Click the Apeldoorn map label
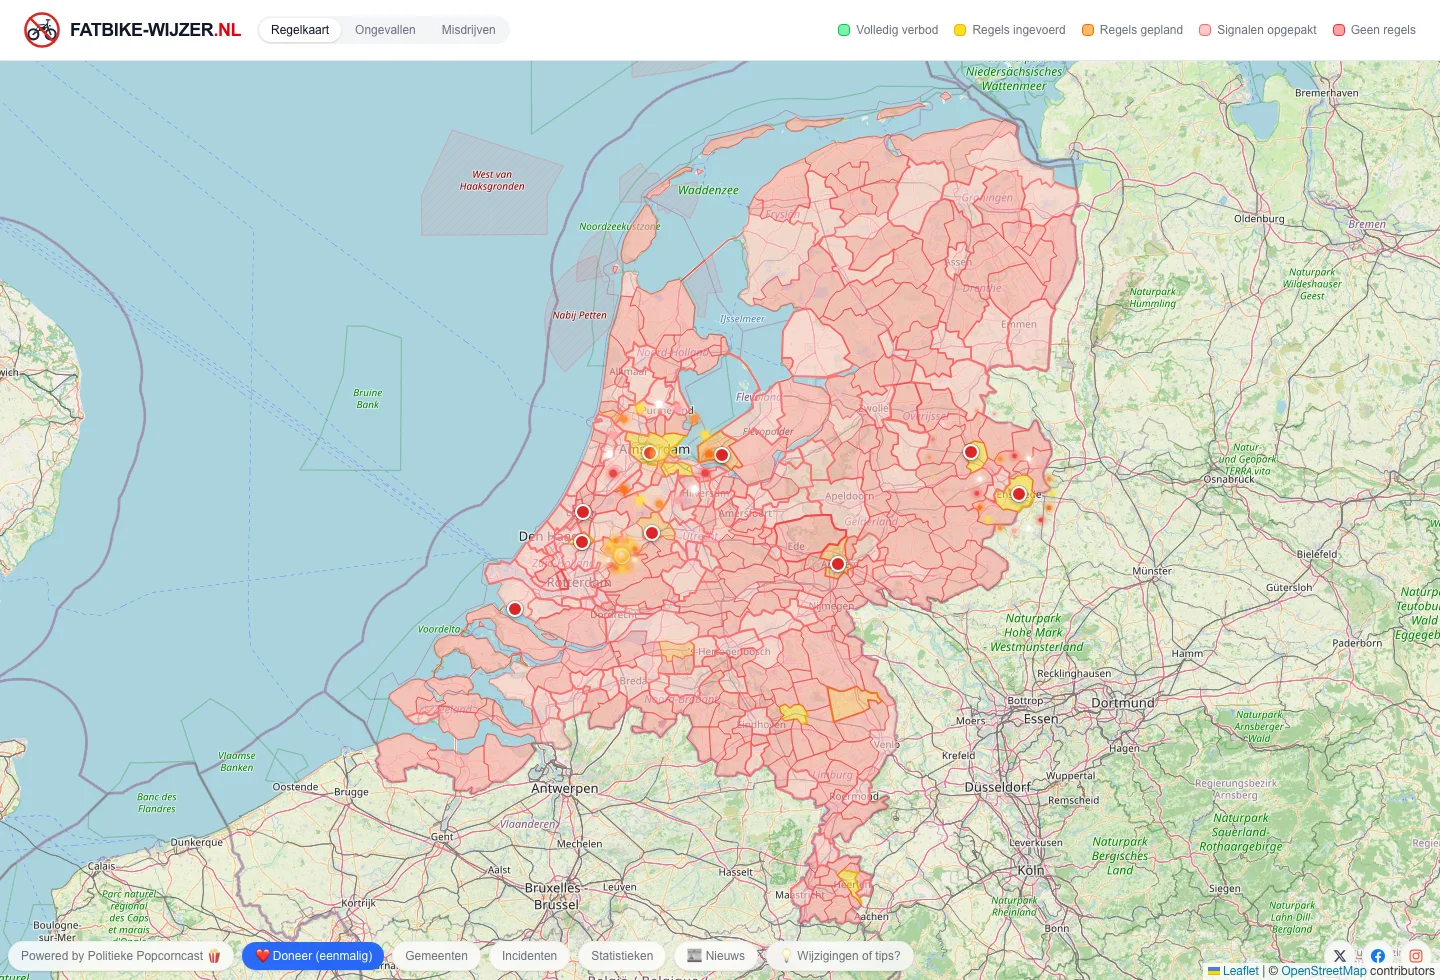The width and height of the screenshot is (1440, 980). 849,496
